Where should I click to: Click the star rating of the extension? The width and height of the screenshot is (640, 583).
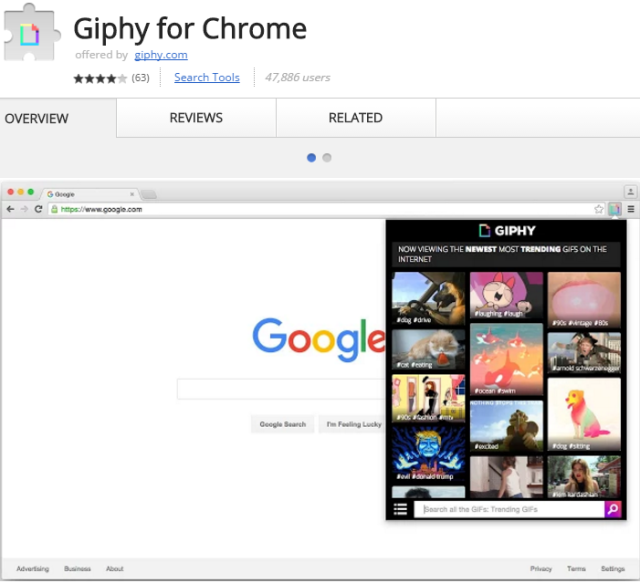coord(100,78)
